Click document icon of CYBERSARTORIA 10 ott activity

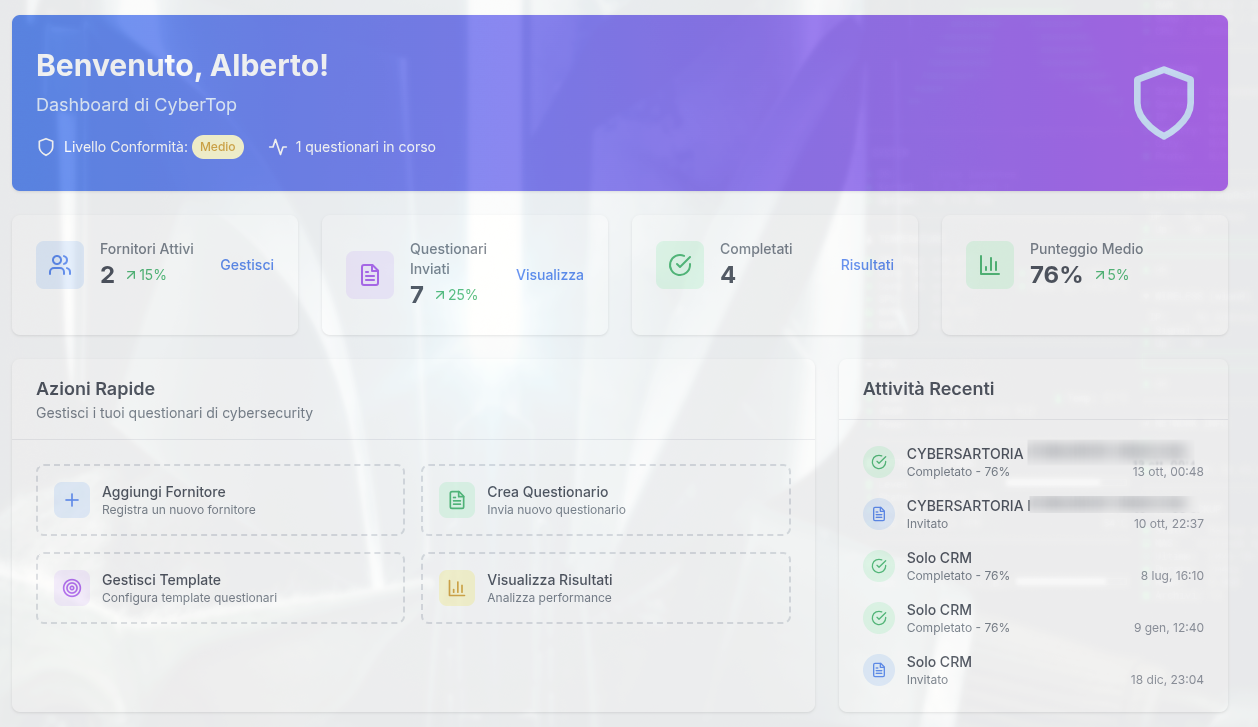[879, 514]
